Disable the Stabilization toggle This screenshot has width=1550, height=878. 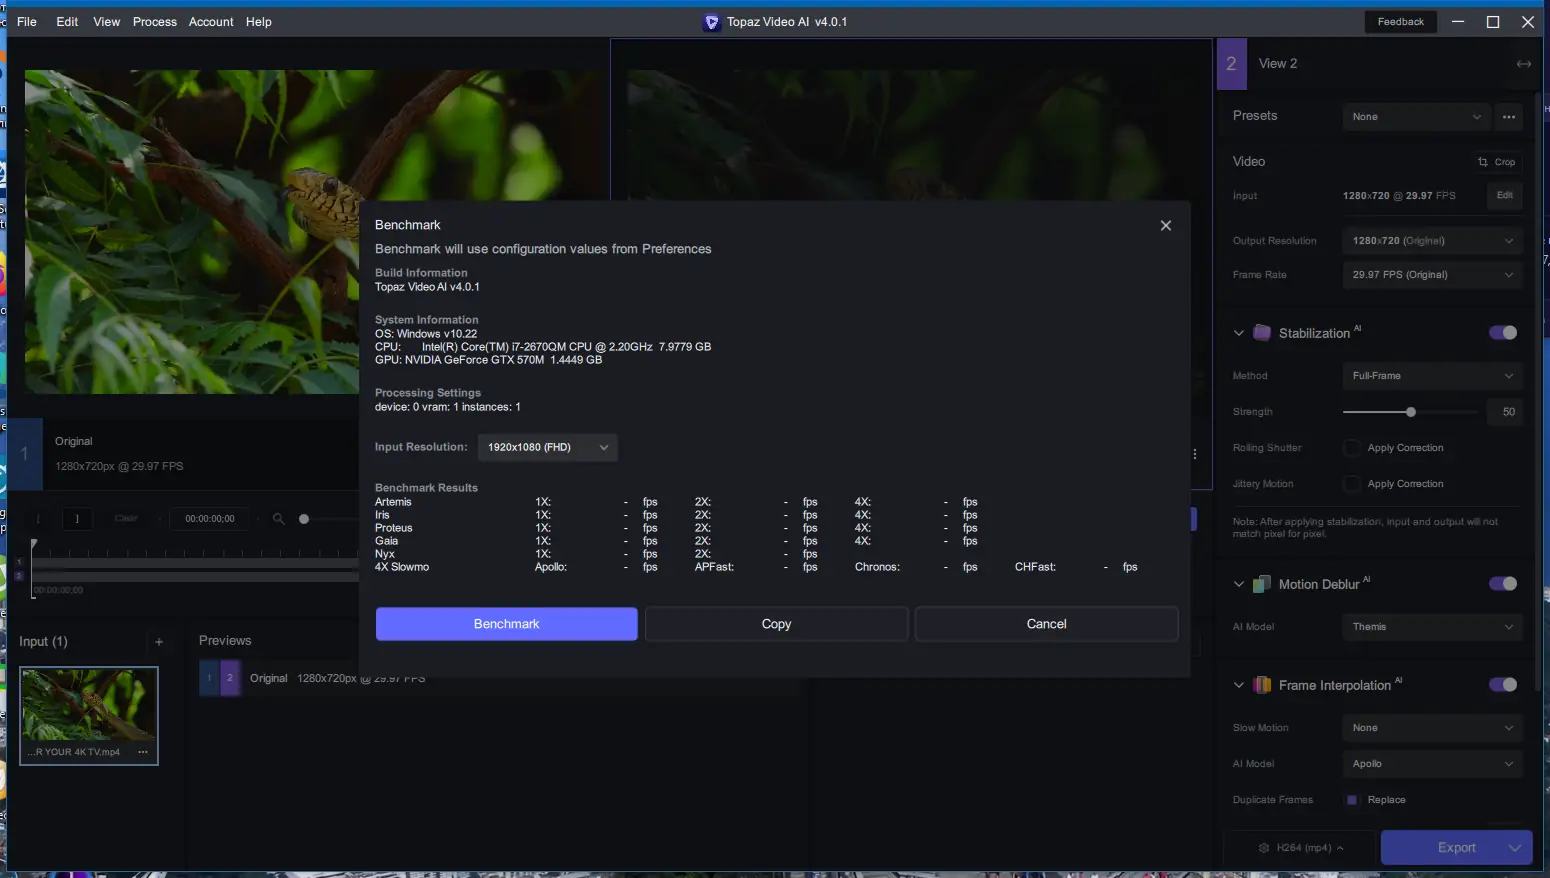(x=1503, y=333)
